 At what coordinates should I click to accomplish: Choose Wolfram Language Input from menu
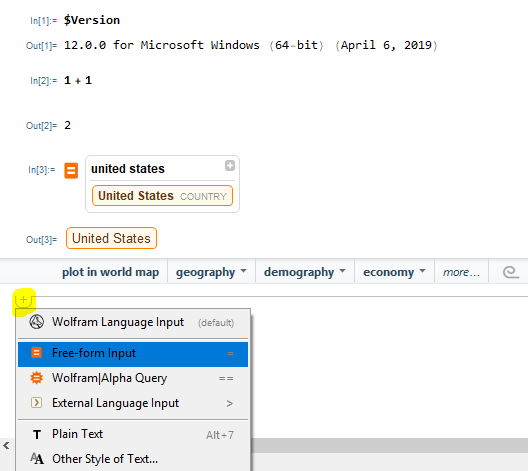pos(133,322)
